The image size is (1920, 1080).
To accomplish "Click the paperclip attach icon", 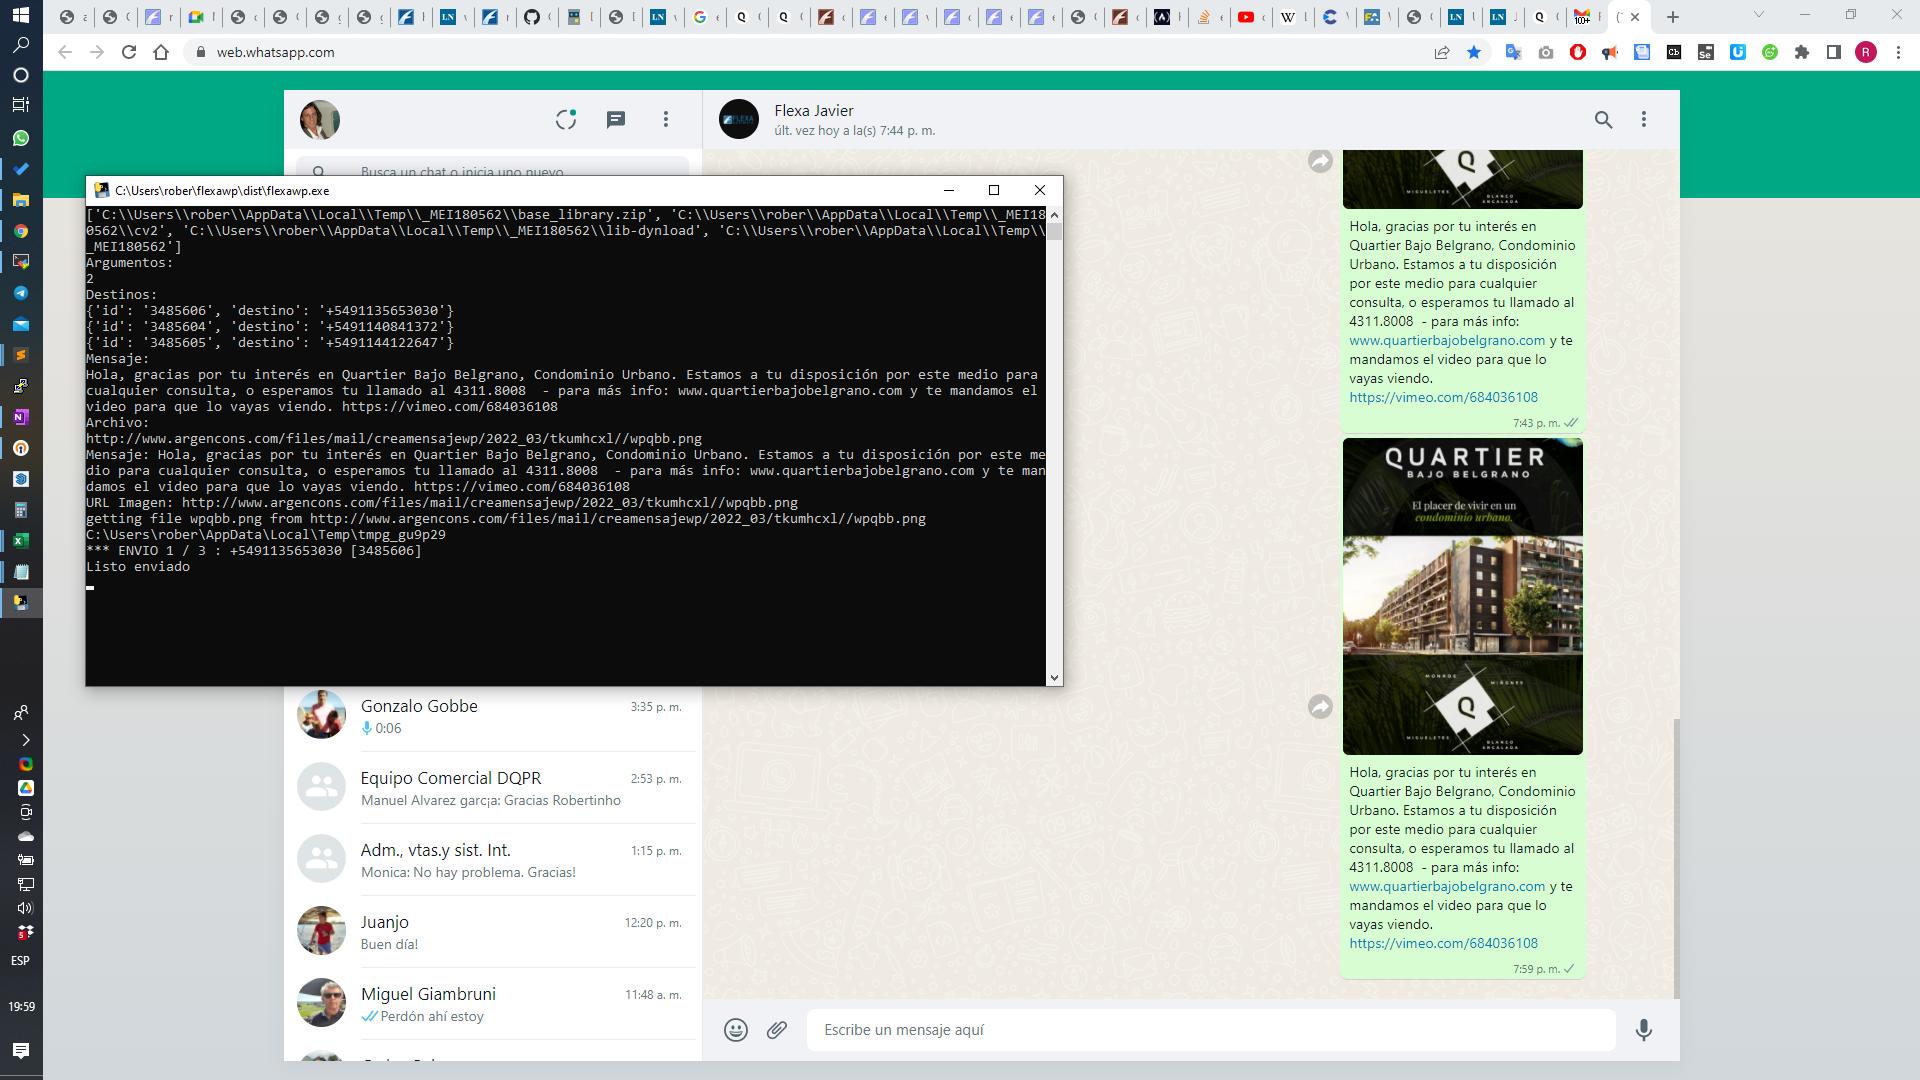I will click(x=777, y=1030).
